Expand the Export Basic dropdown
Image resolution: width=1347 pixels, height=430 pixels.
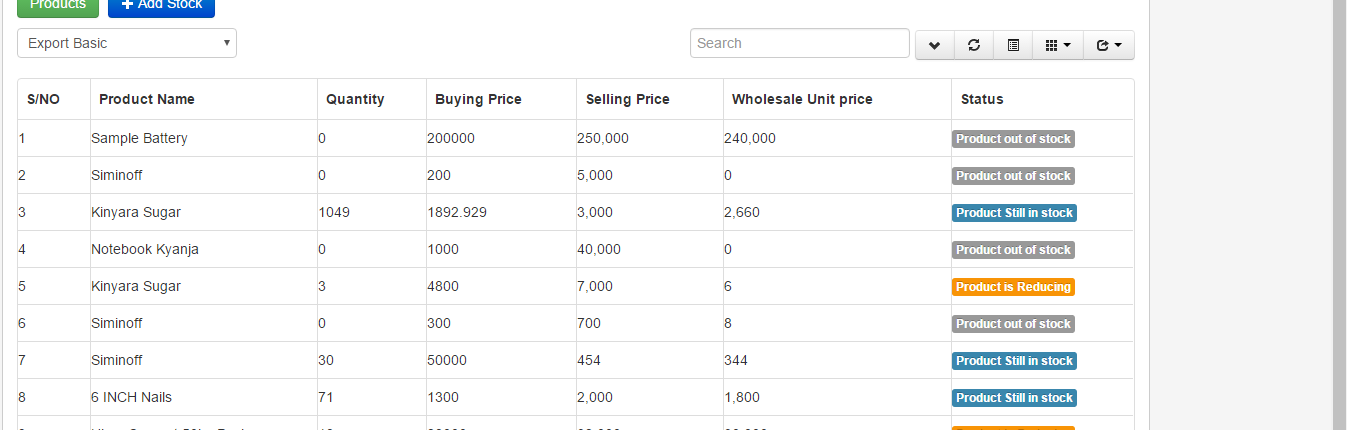(127, 43)
